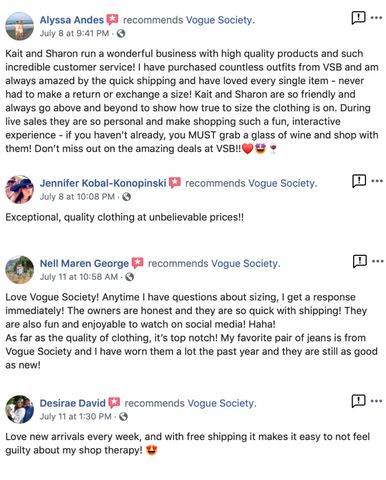Image resolution: width=386 pixels, height=480 pixels.
Task: Open three-dot menu on Desirae David's post
Action: point(376,401)
